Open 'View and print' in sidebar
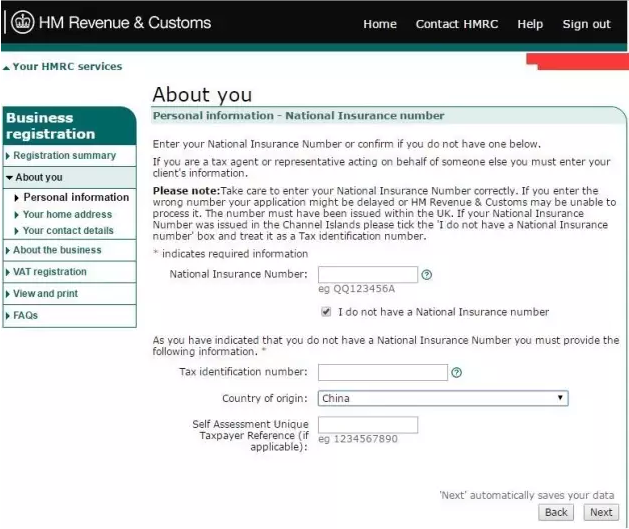This screenshot has height=529, width=629. (x=46, y=294)
